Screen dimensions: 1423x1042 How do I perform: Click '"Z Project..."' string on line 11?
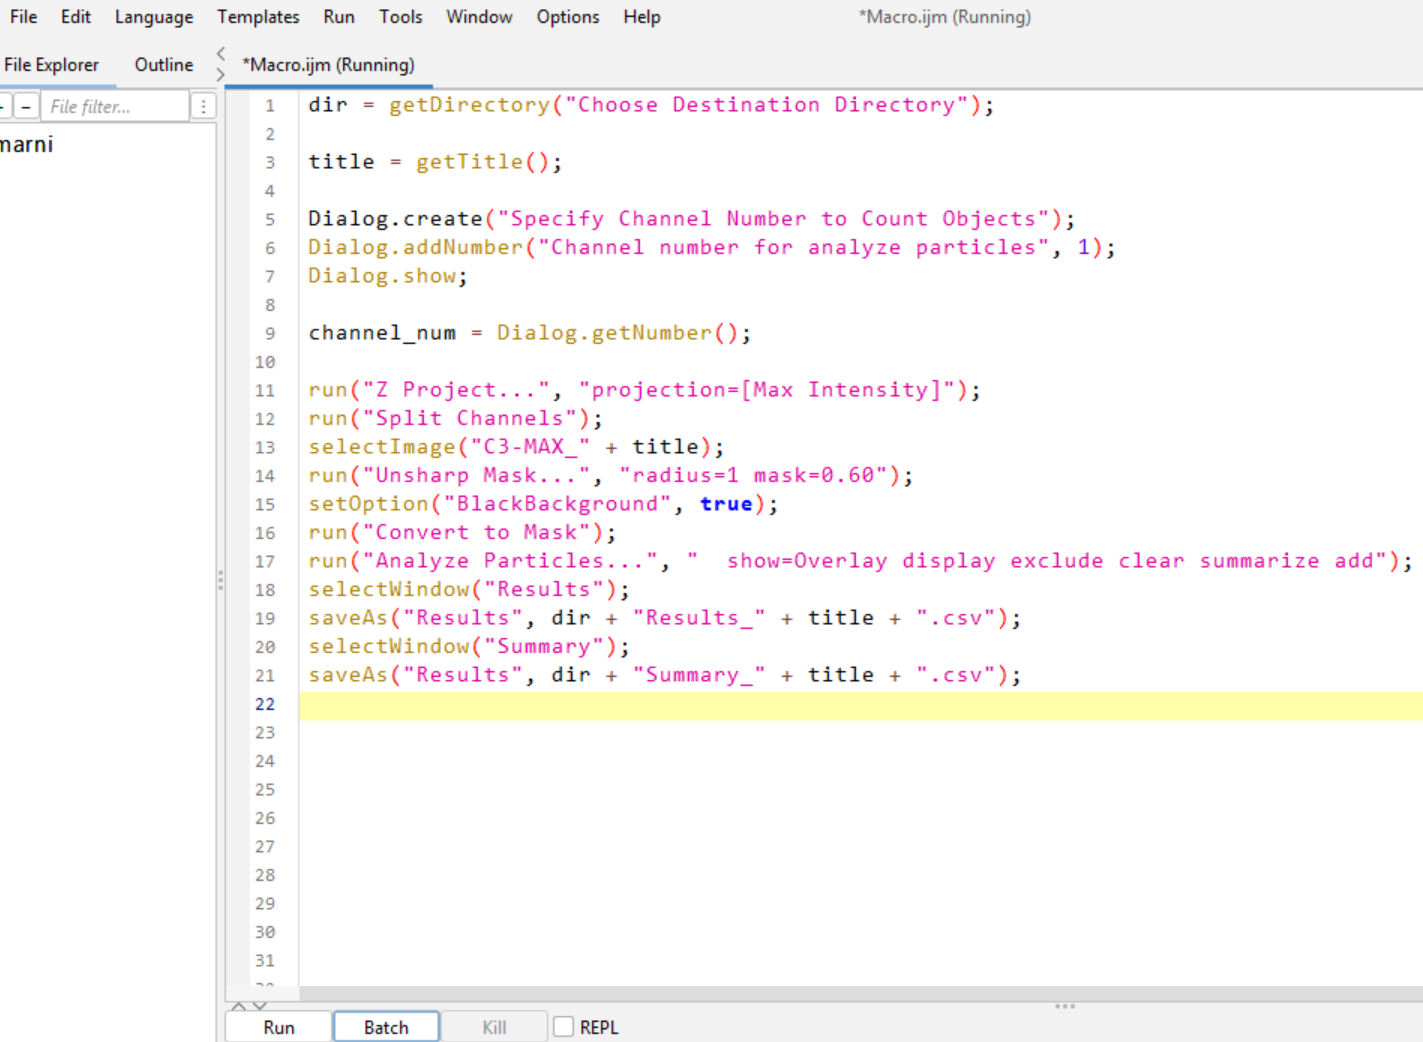point(455,390)
